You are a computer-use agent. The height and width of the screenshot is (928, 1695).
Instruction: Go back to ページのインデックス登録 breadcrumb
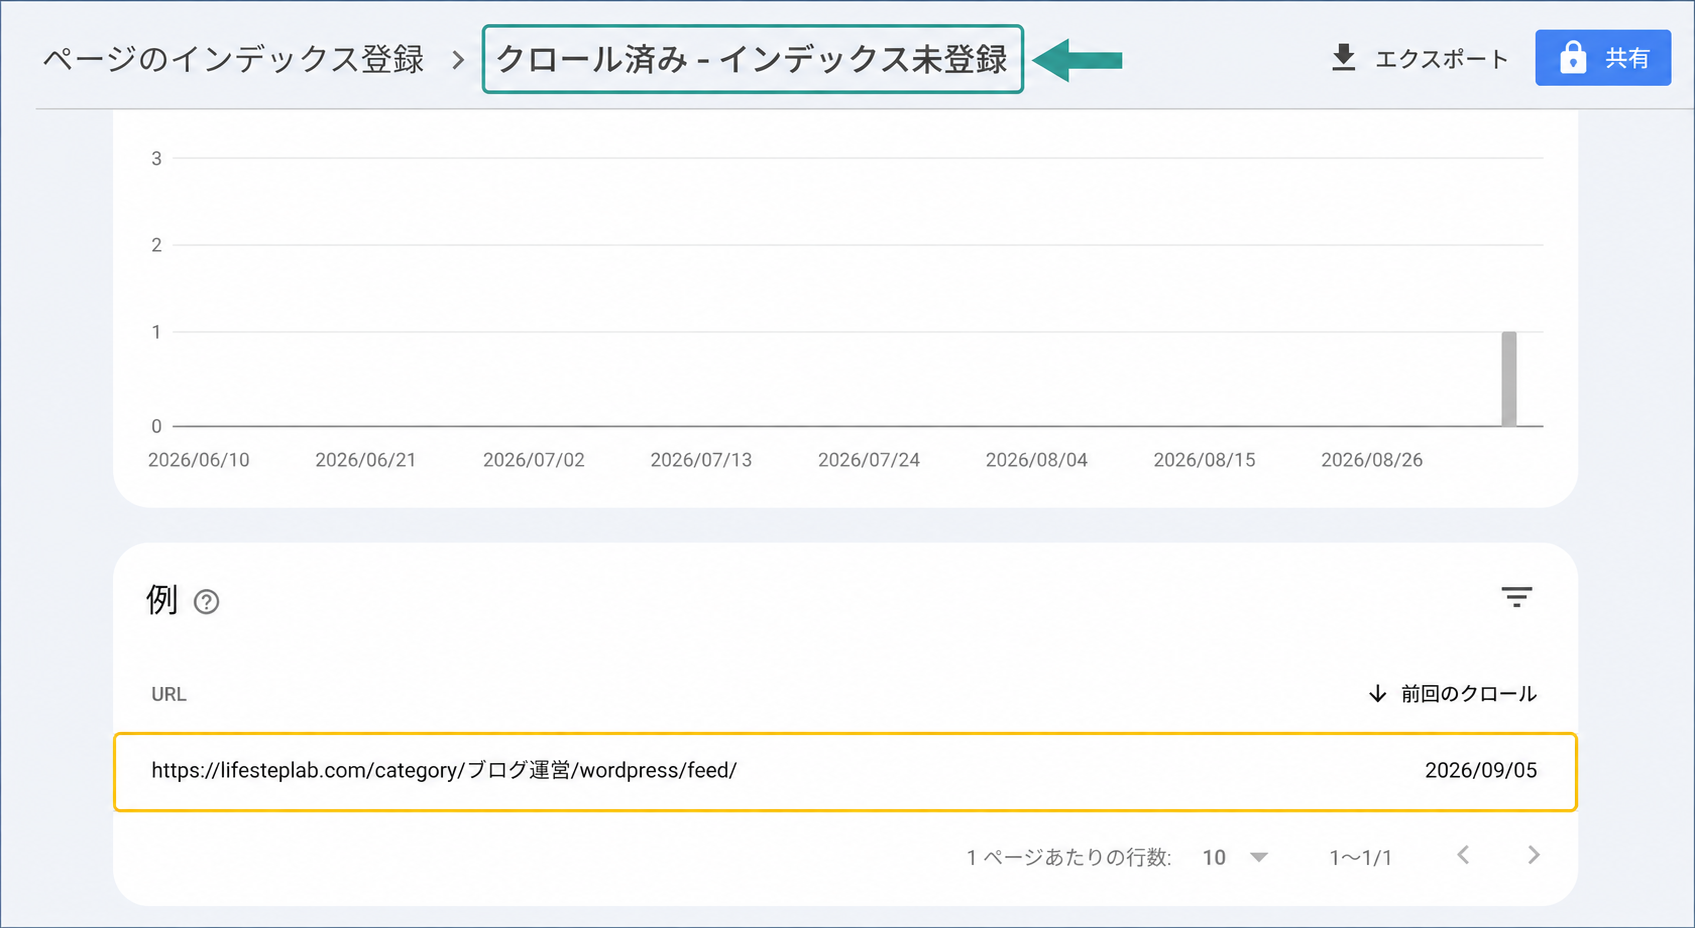click(x=234, y=59)
